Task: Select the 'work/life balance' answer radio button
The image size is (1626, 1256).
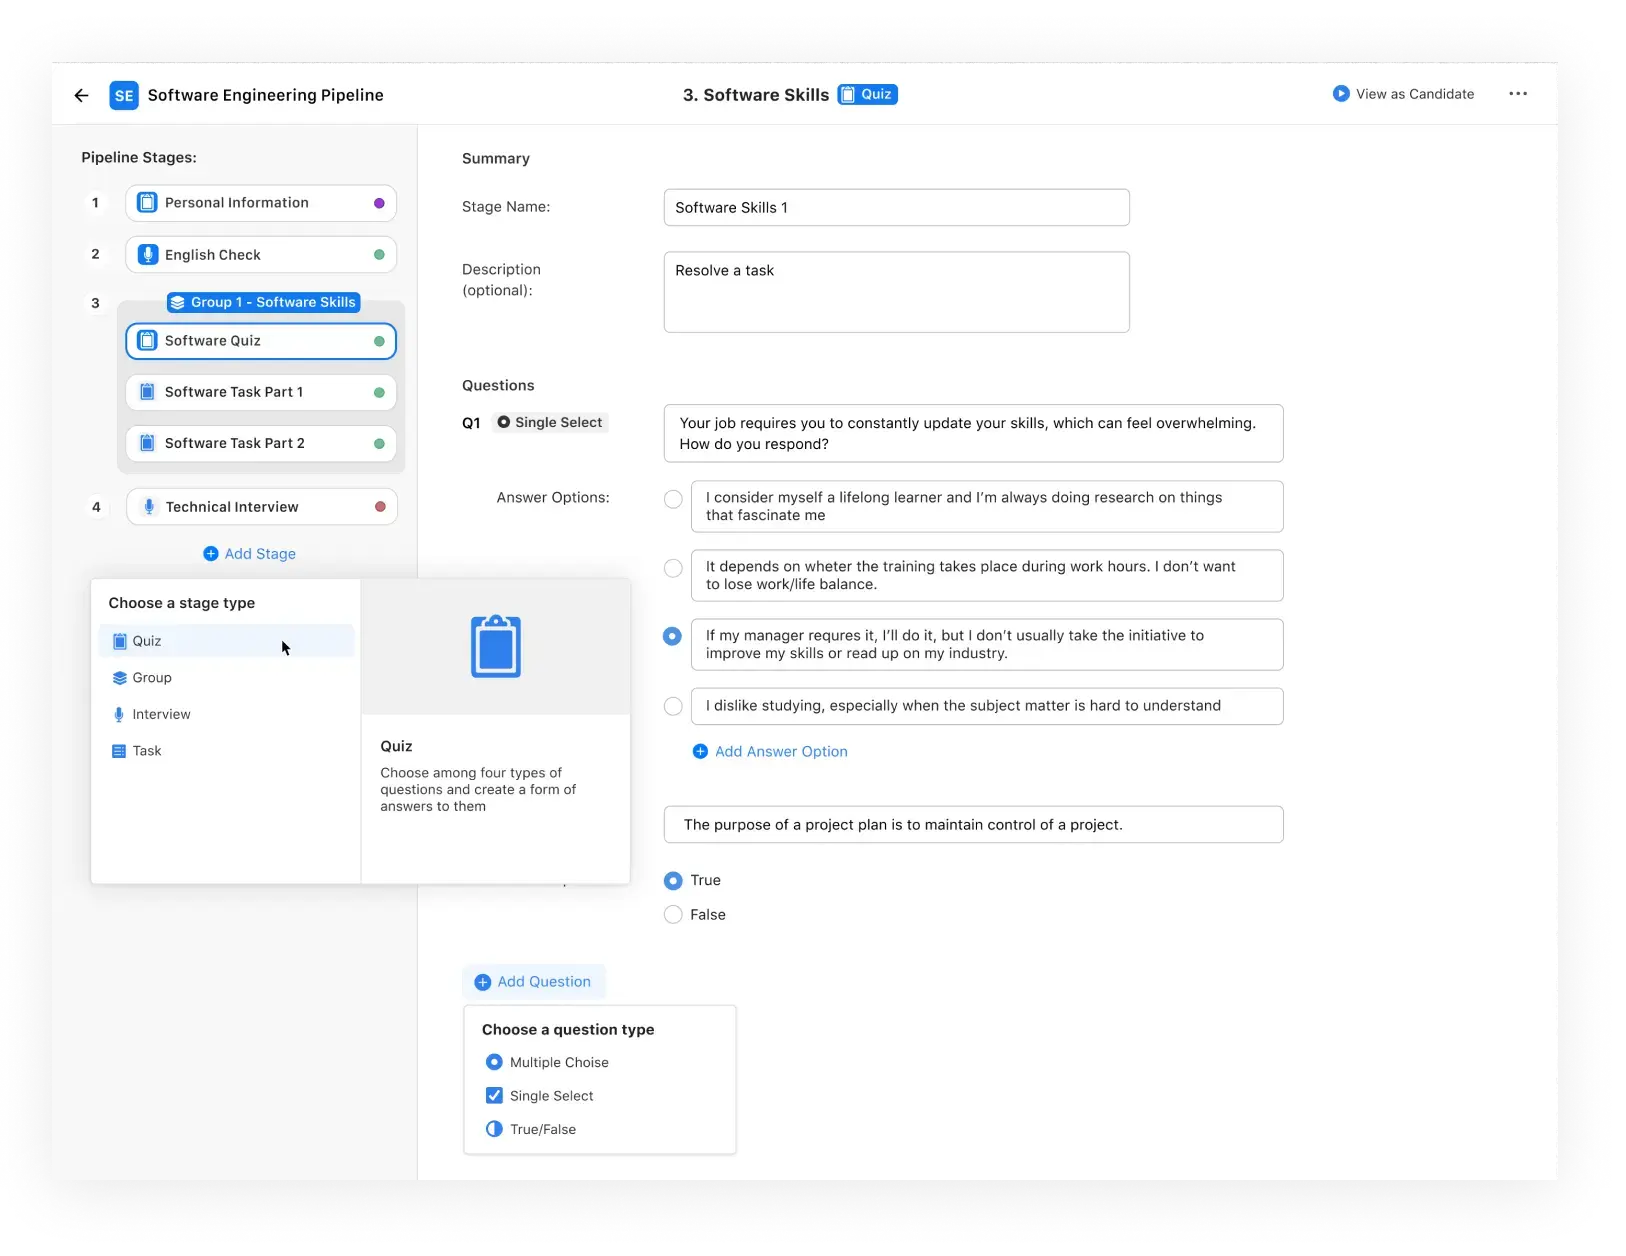Action: 673,568
